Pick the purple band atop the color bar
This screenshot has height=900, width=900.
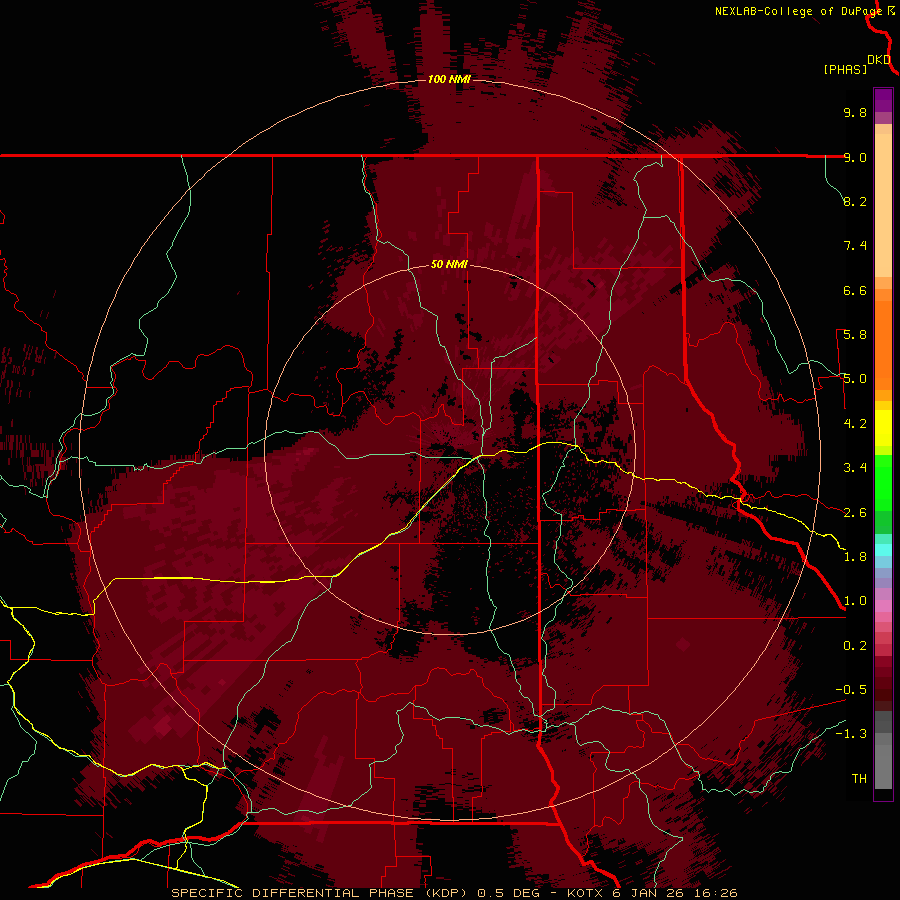883,100
